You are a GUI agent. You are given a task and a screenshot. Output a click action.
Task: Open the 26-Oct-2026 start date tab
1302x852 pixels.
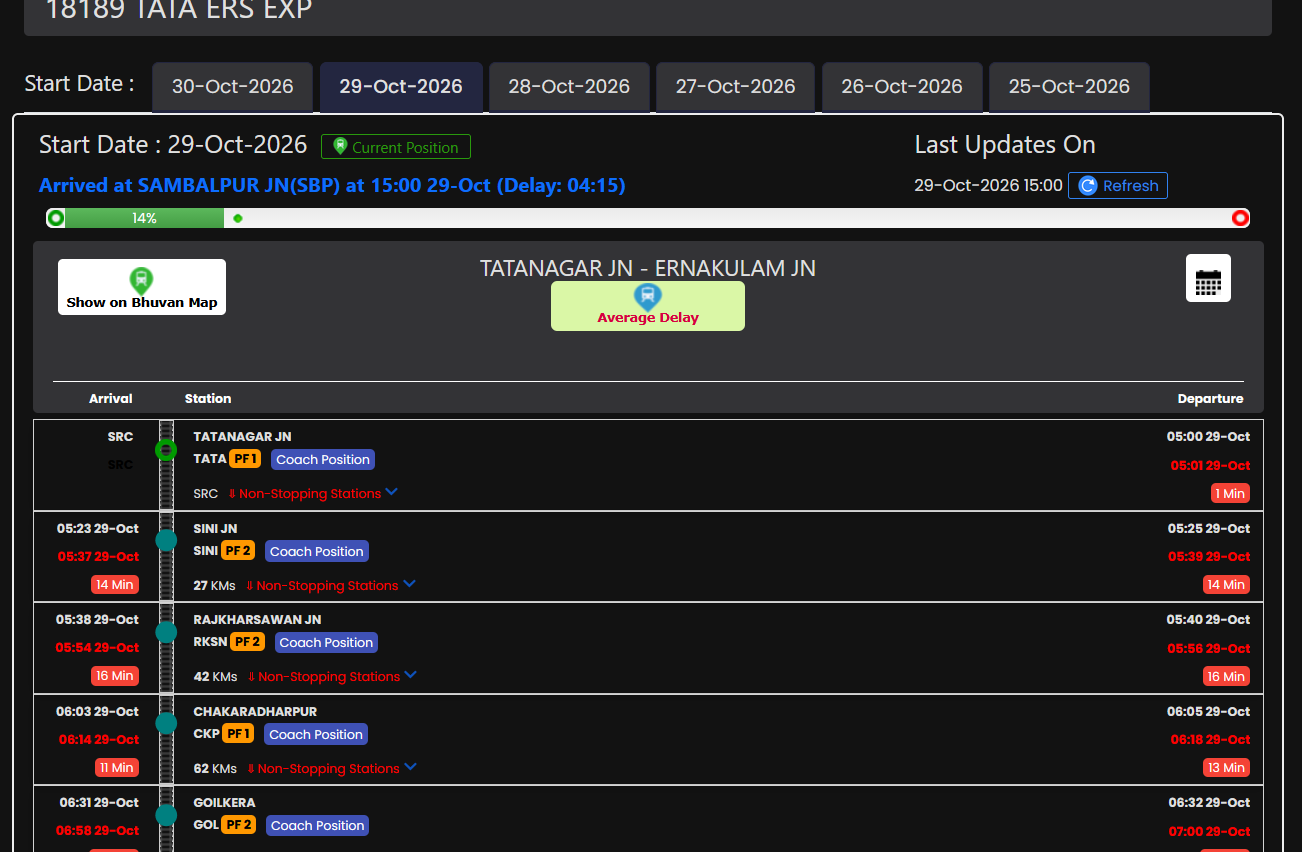coord(902,87)
